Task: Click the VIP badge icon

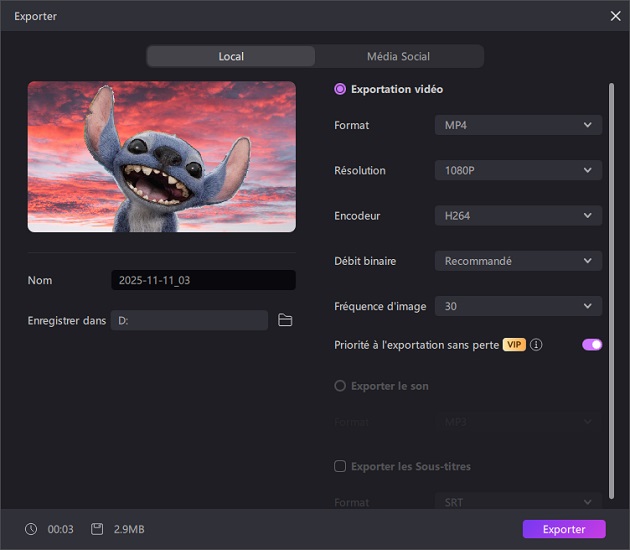Action: [x=514, y=345]
